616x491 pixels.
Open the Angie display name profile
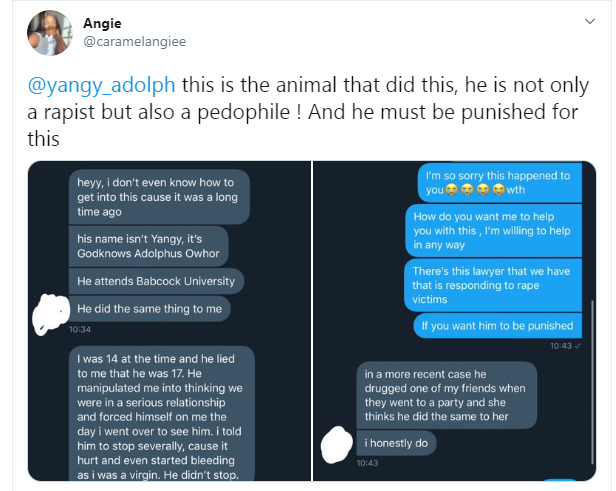(101, 22)
